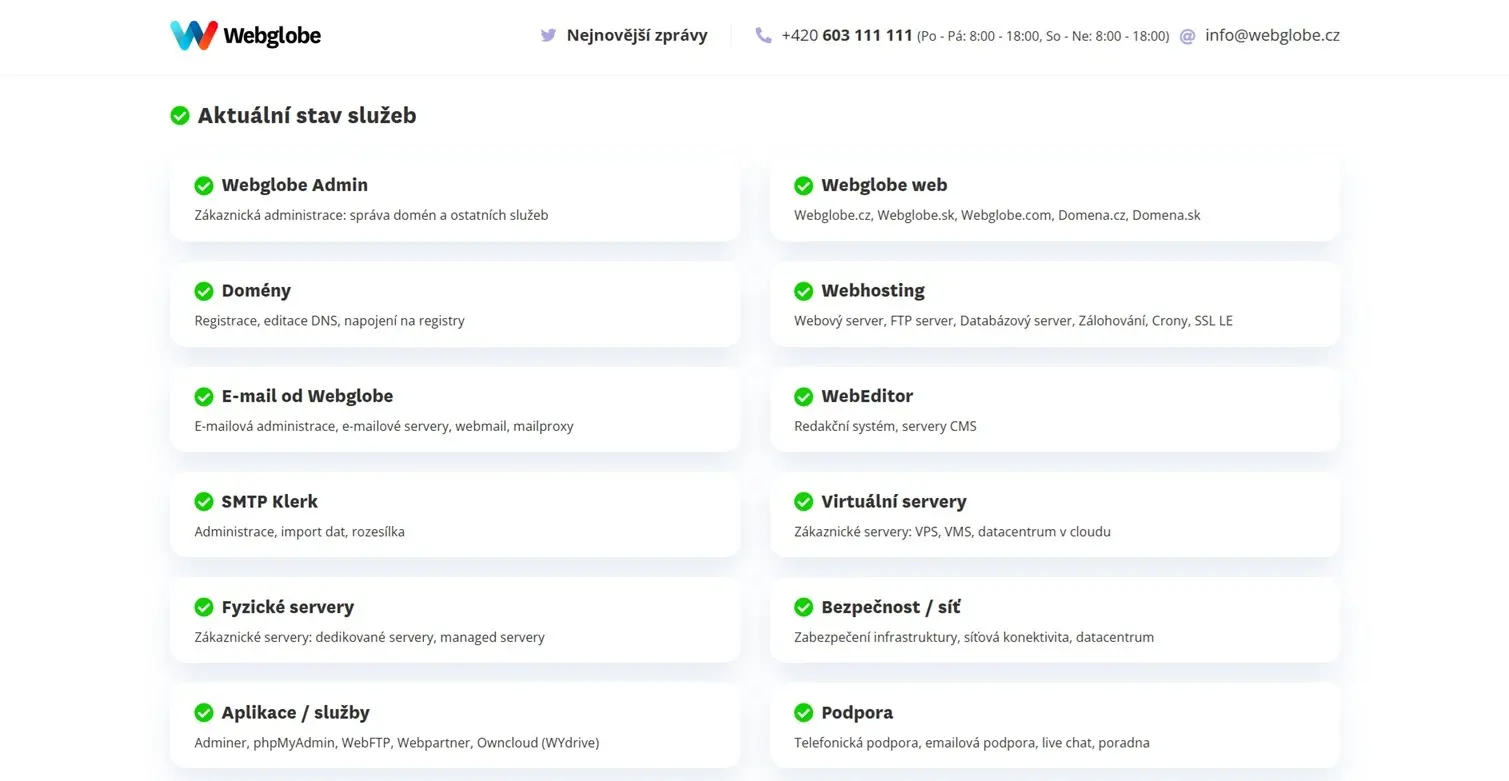Open the Webglobe Admin service card

(455, 199)
